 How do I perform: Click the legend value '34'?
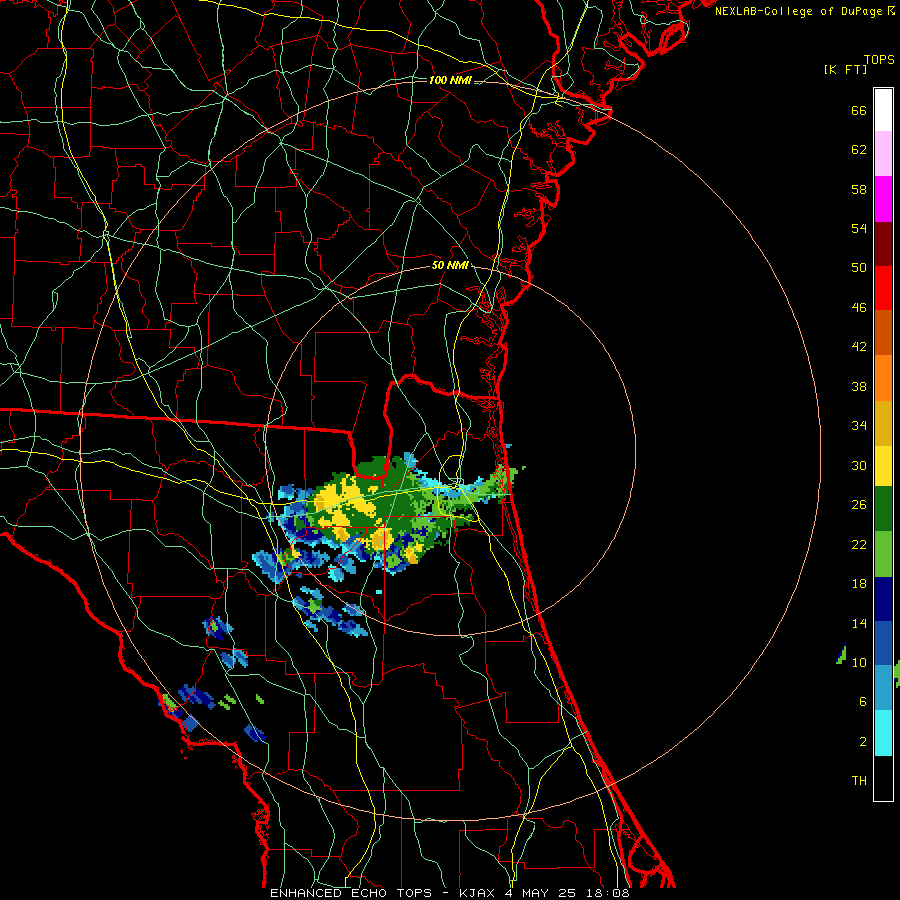[859, 426]
